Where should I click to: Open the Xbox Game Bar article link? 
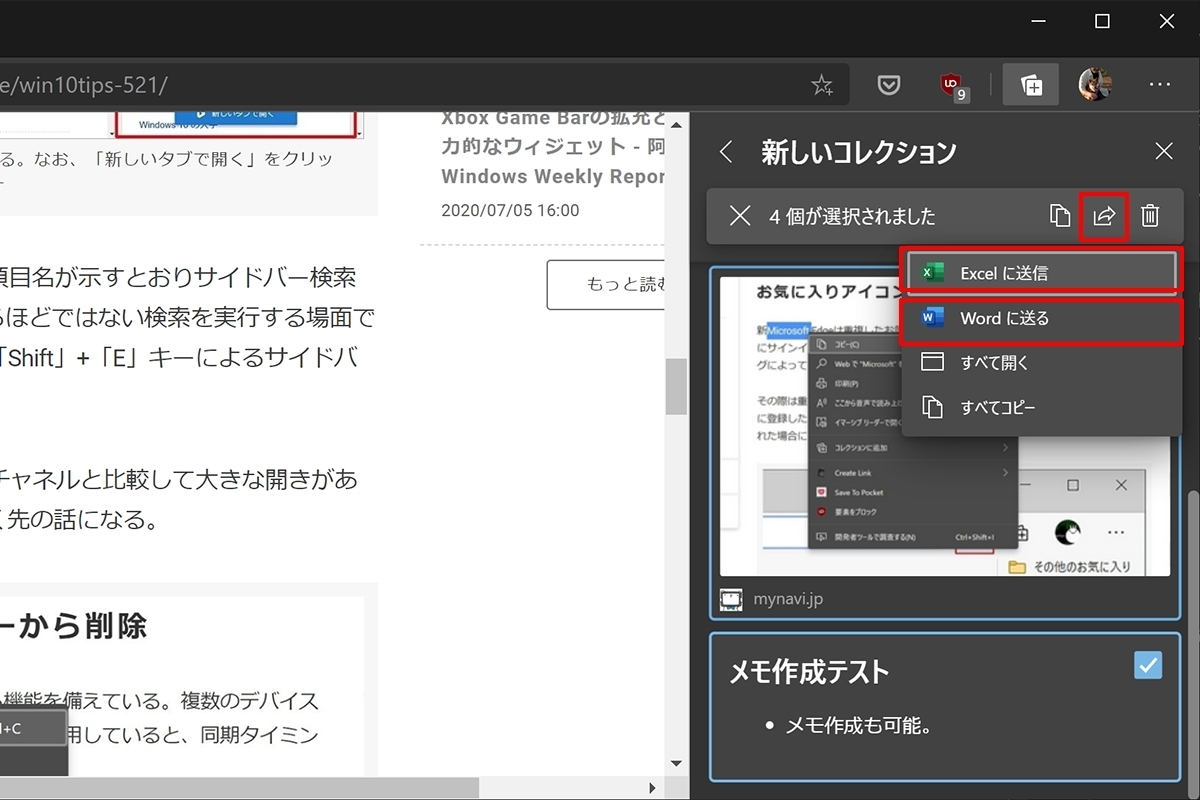[553, 147]
